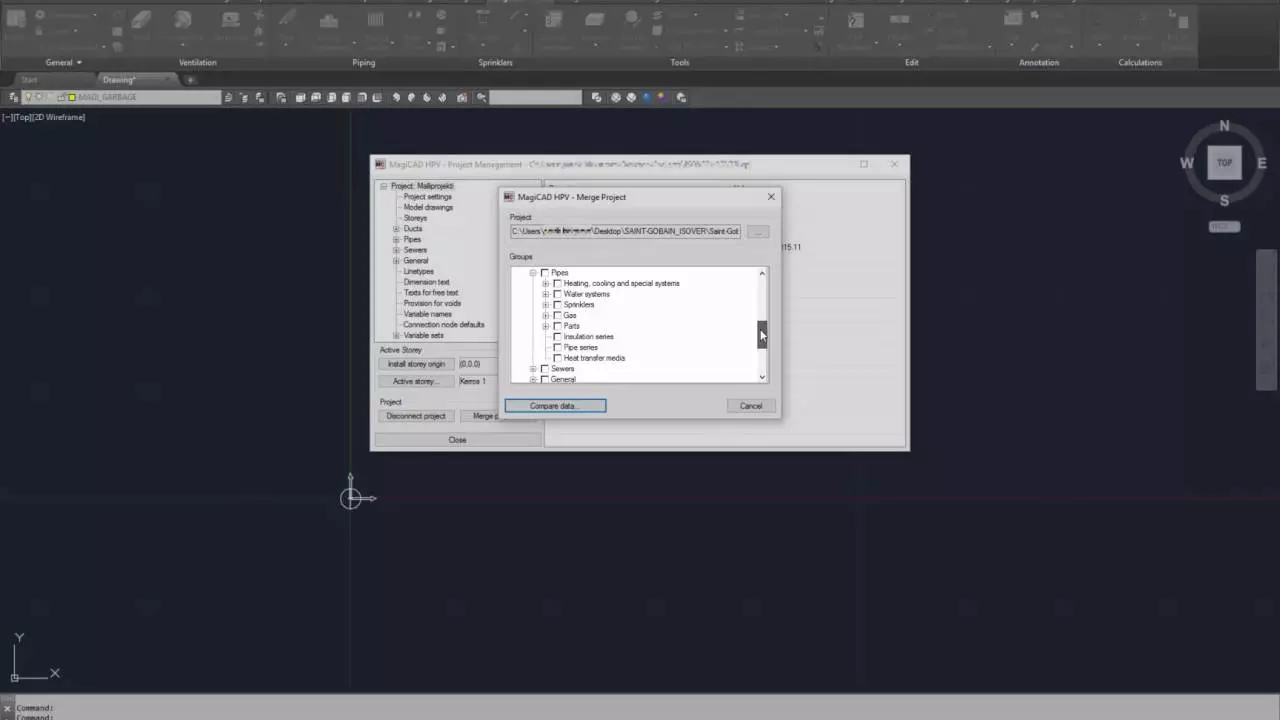Click the S compass letter on the ViewCube
The height and width of the screenshot is (720, 1280).
point(1224,200)
